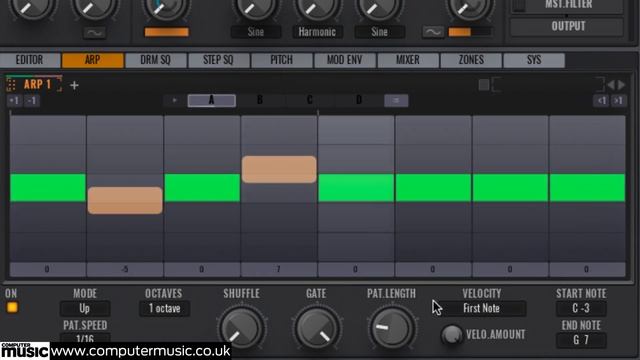This screenshot has width=640, height=360.
Task: Open the Velocity dropdown showing First Note
Action: 482,309
